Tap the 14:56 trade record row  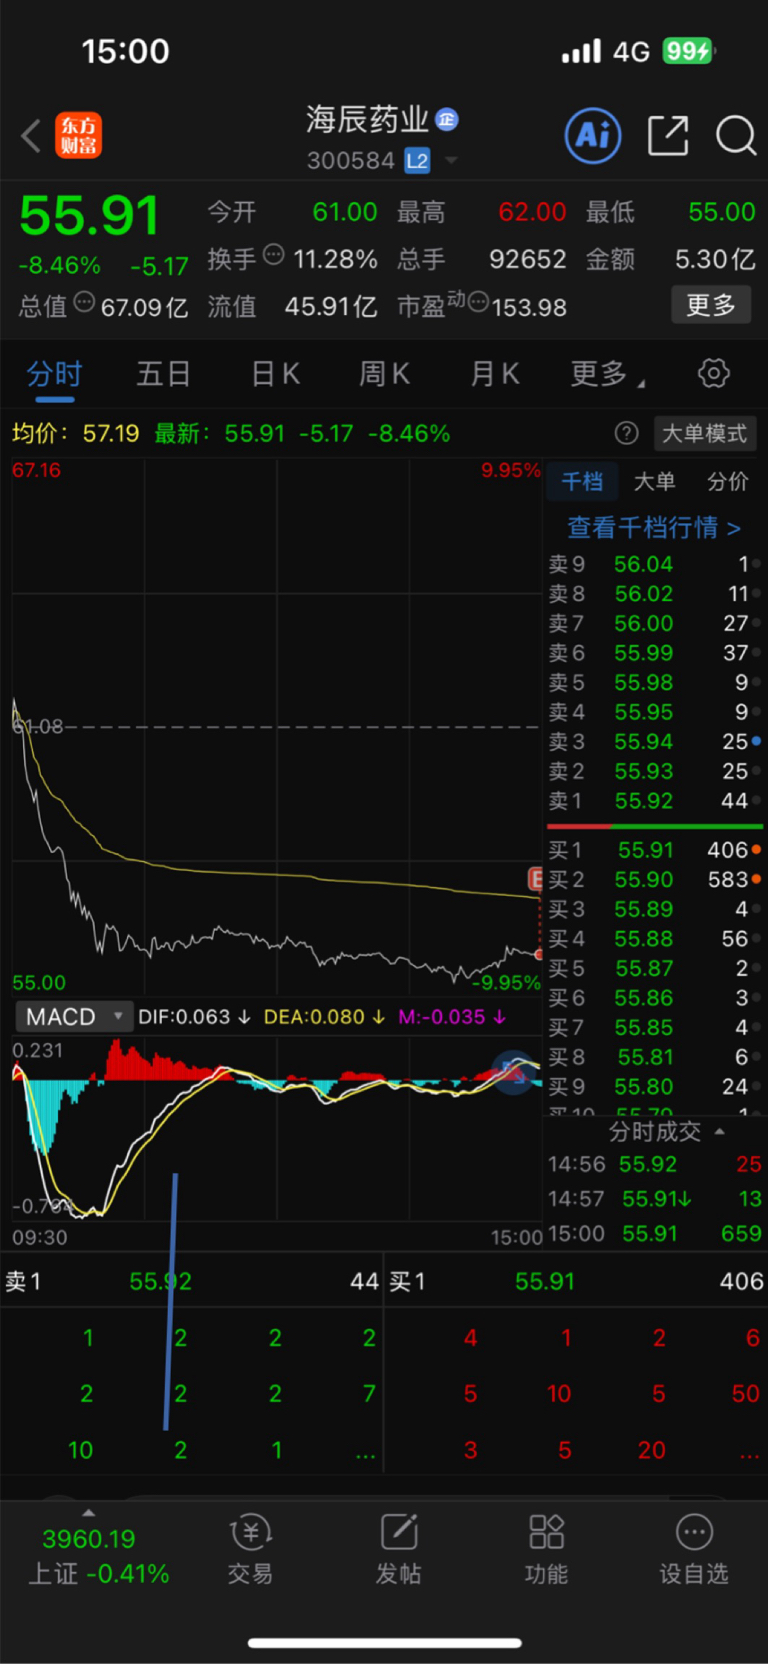655,1164
